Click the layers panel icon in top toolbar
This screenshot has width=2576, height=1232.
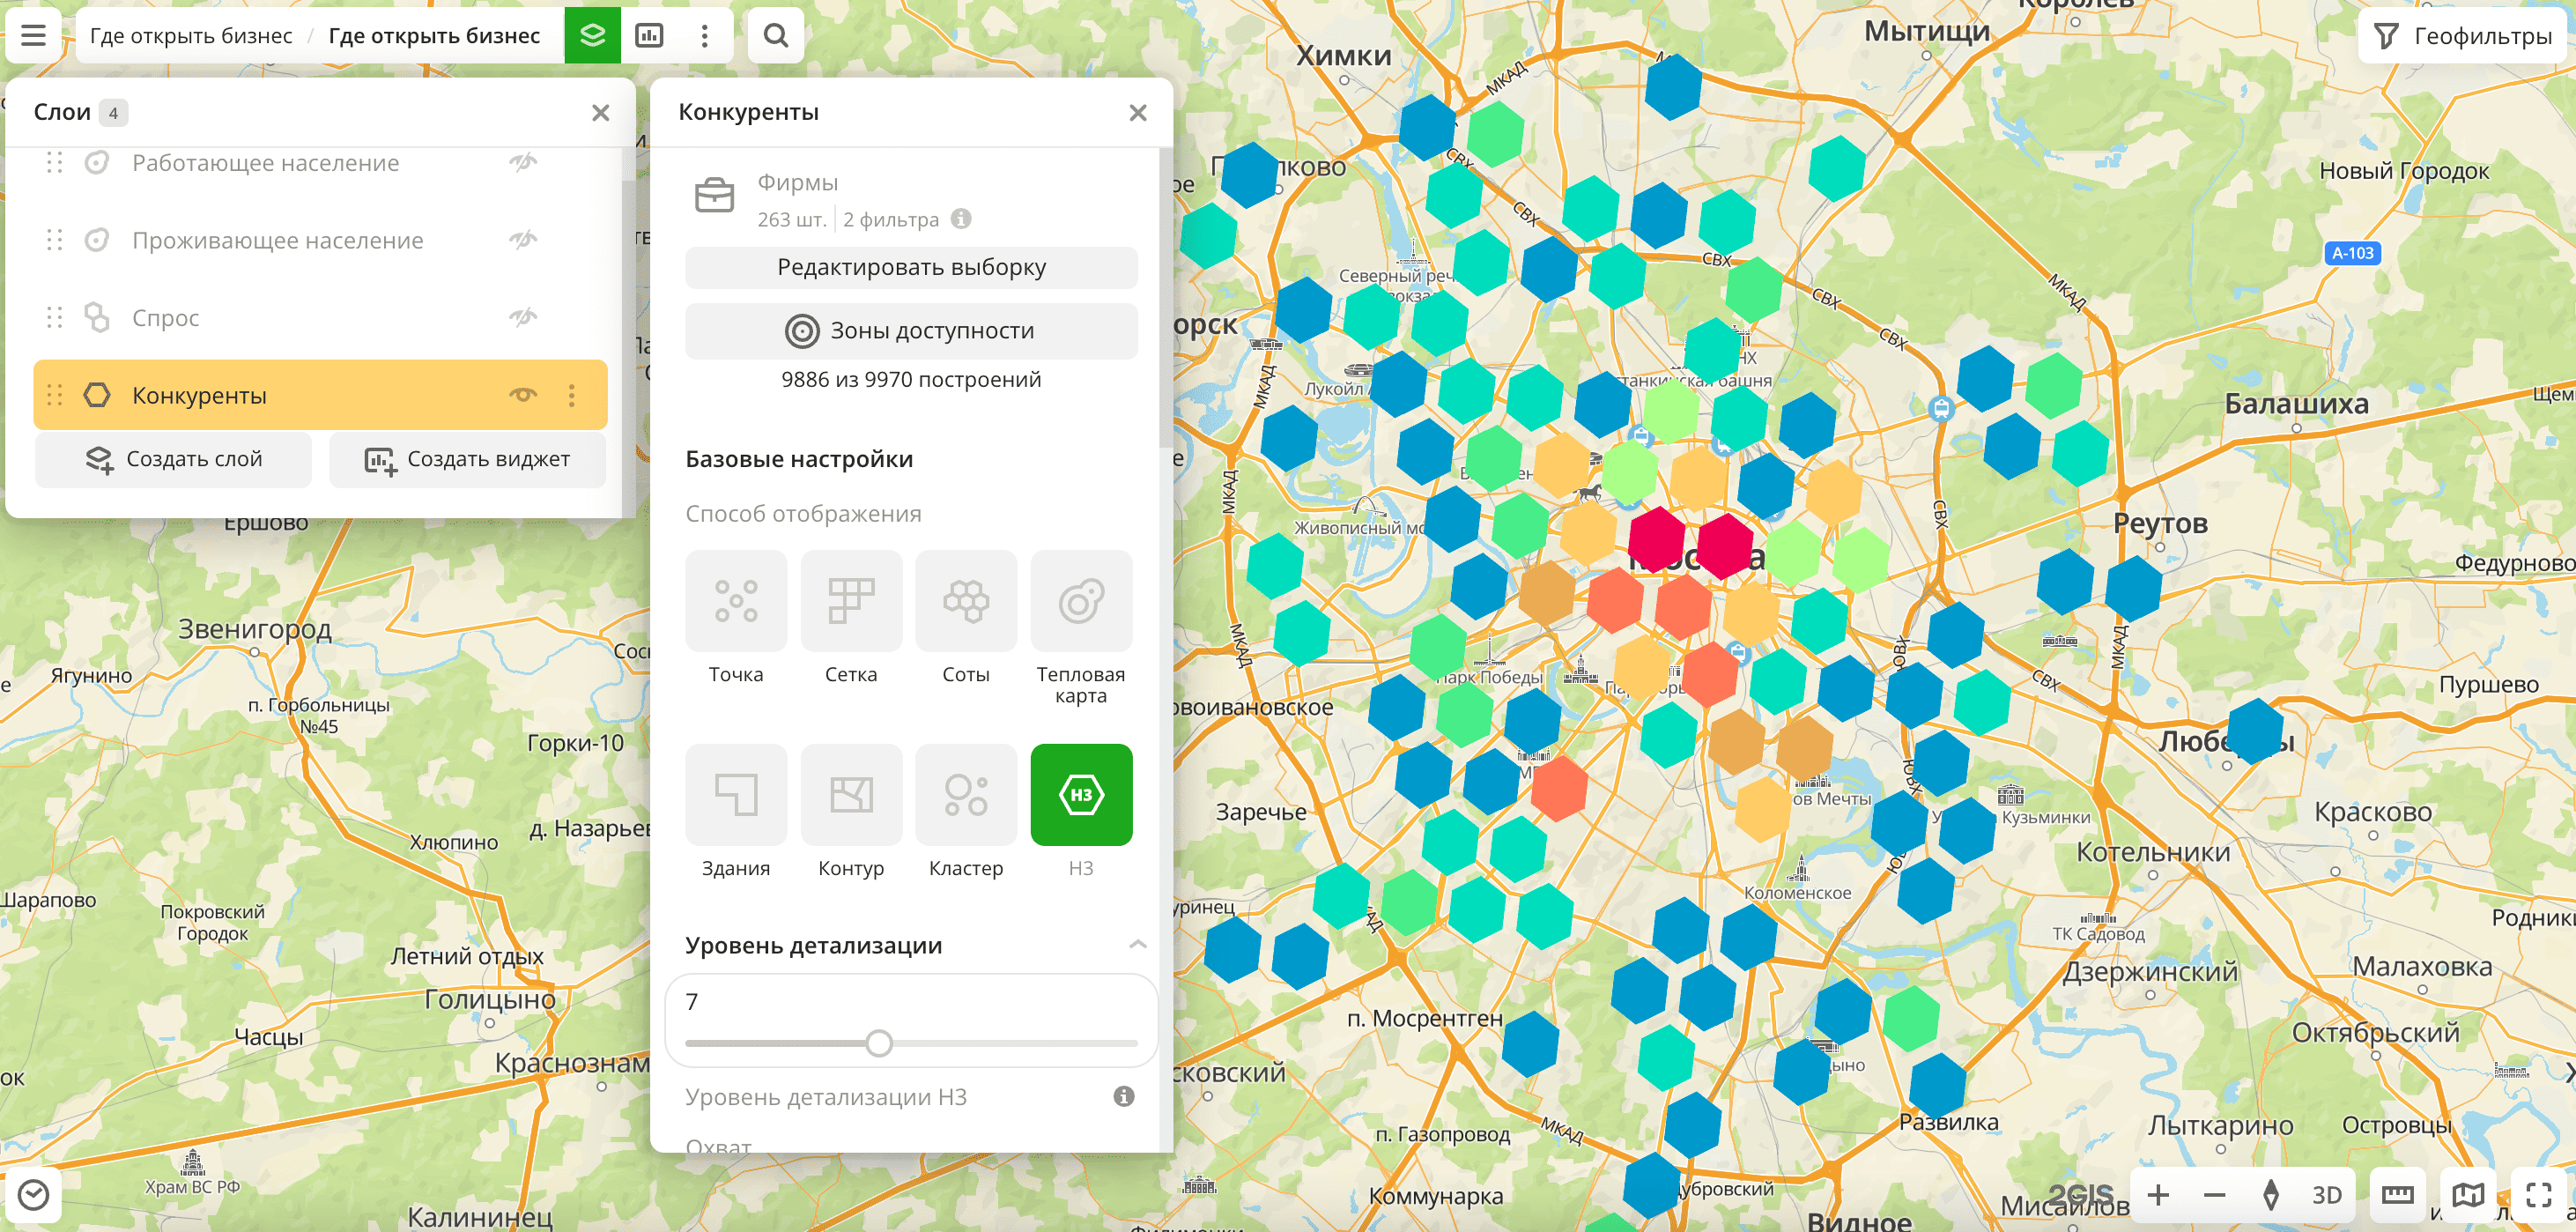[592, 36]
